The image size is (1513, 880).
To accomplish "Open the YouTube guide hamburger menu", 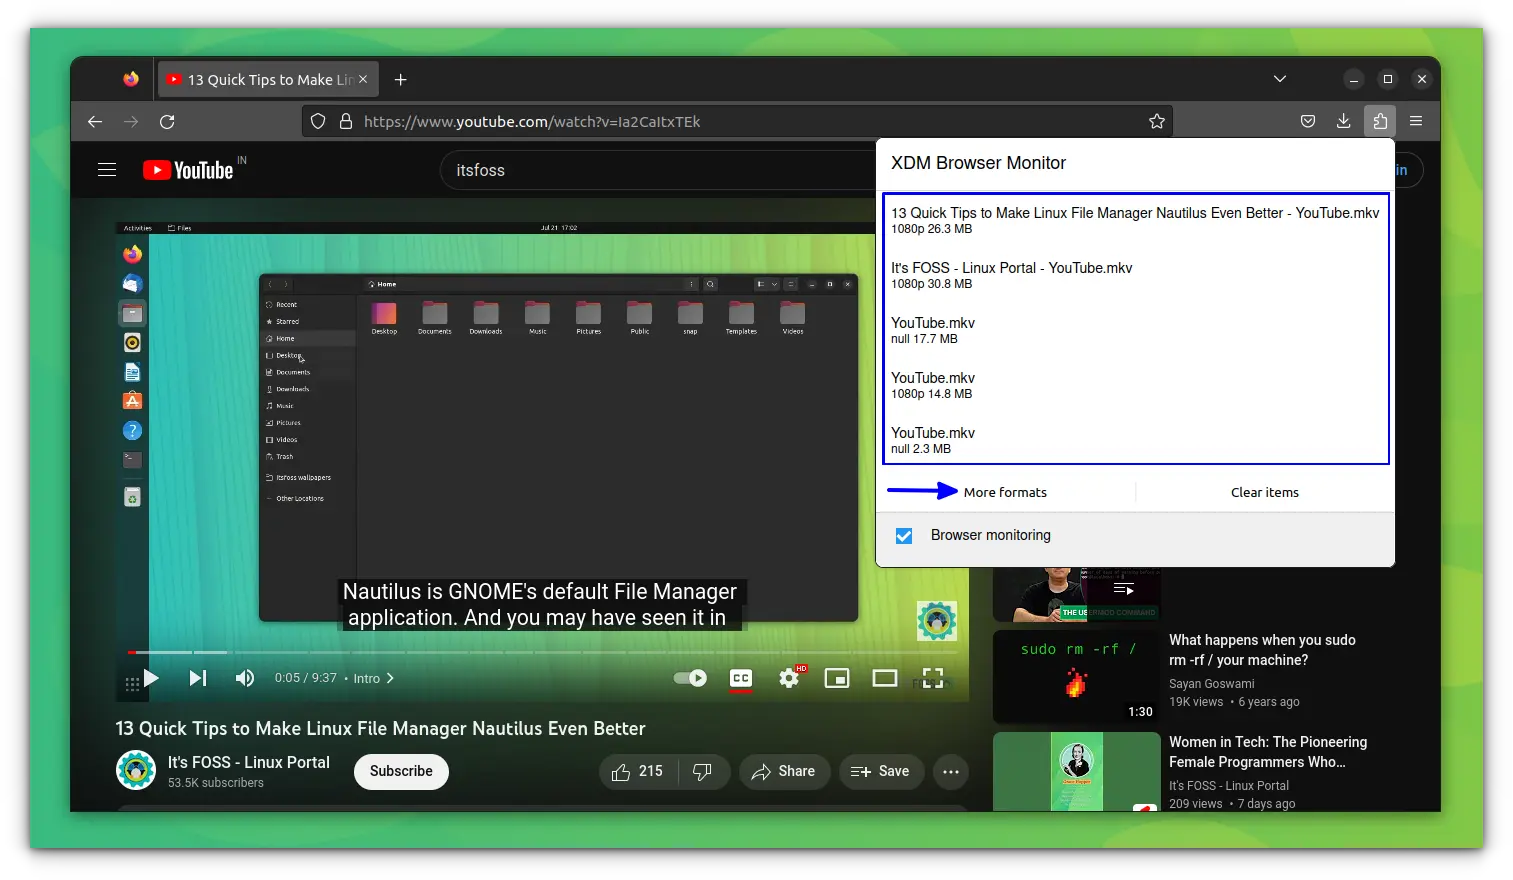I will pyautogui.click(x=107, y=170).
